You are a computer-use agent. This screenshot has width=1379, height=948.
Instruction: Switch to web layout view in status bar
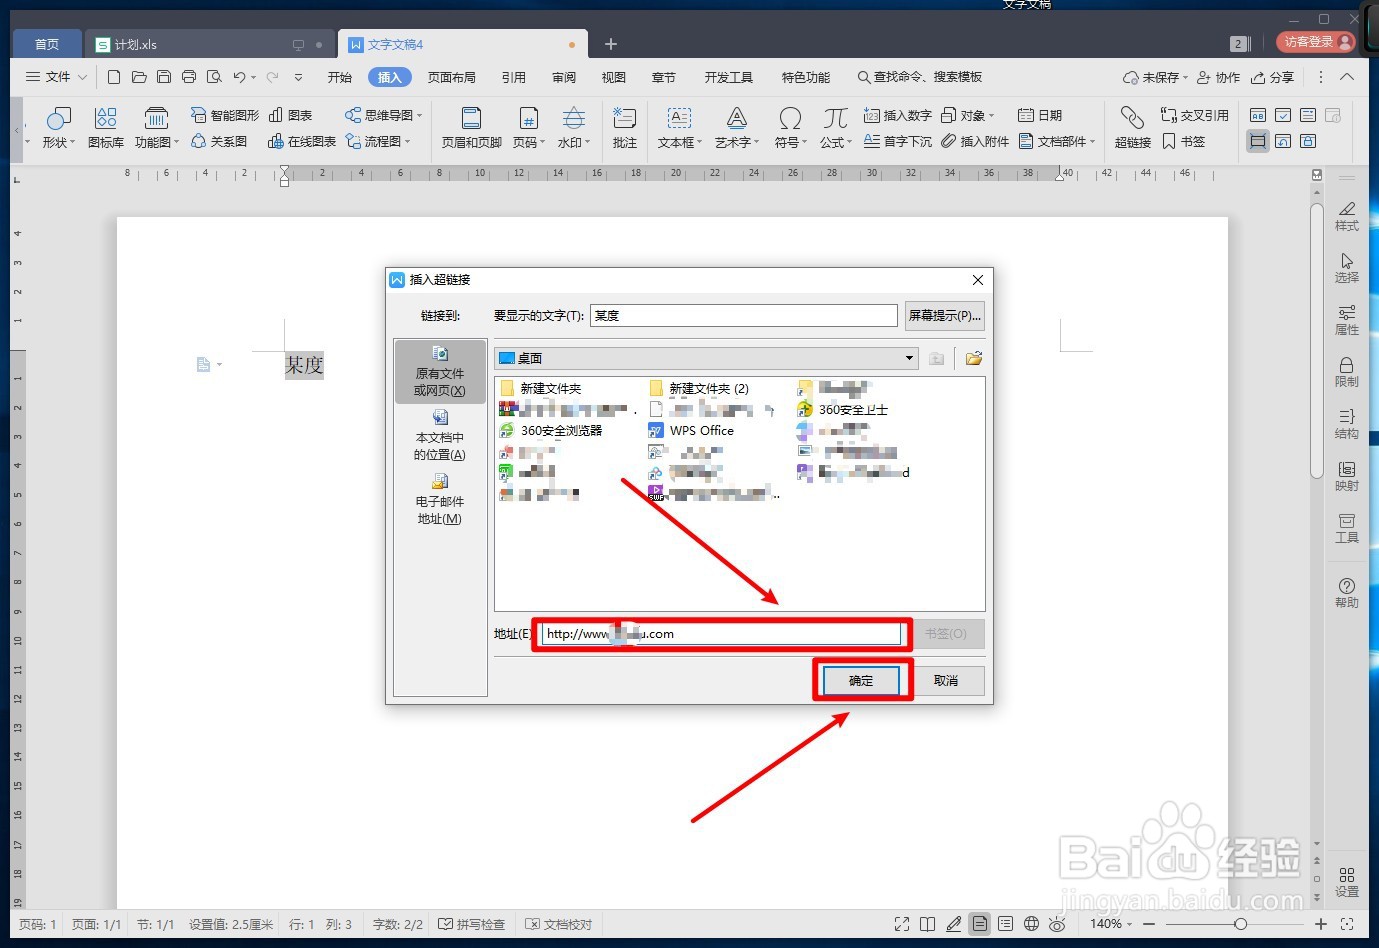coord(1031,924)
